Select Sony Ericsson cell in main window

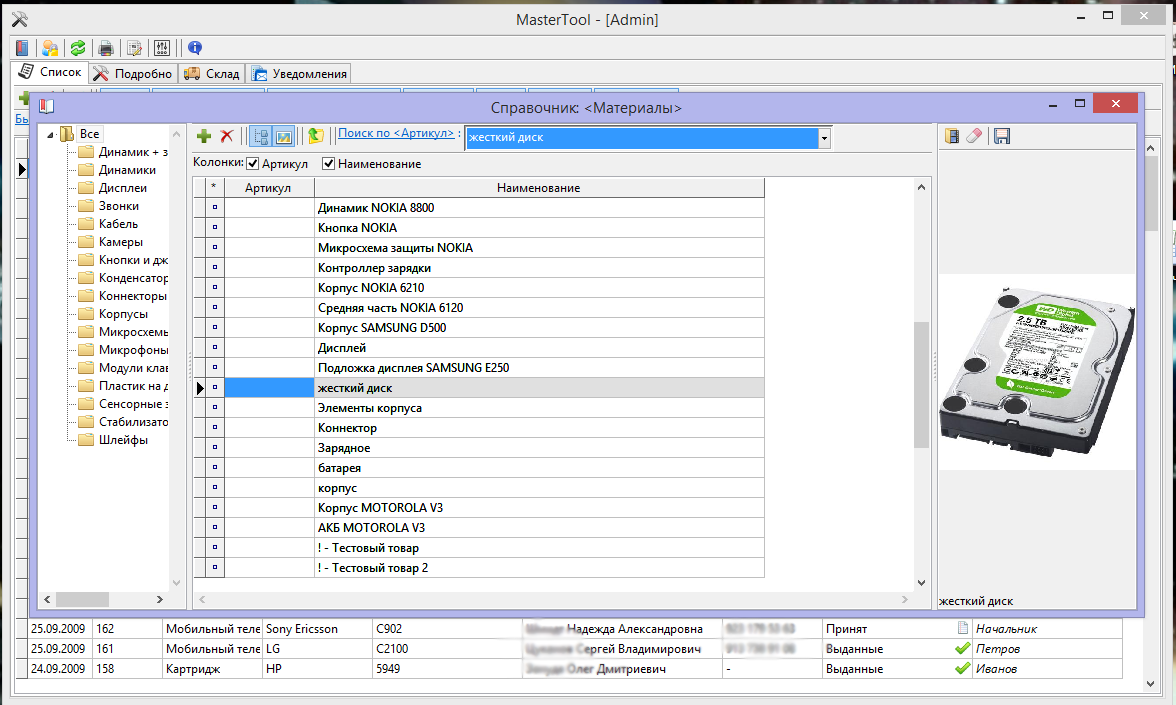pos(317,628)
